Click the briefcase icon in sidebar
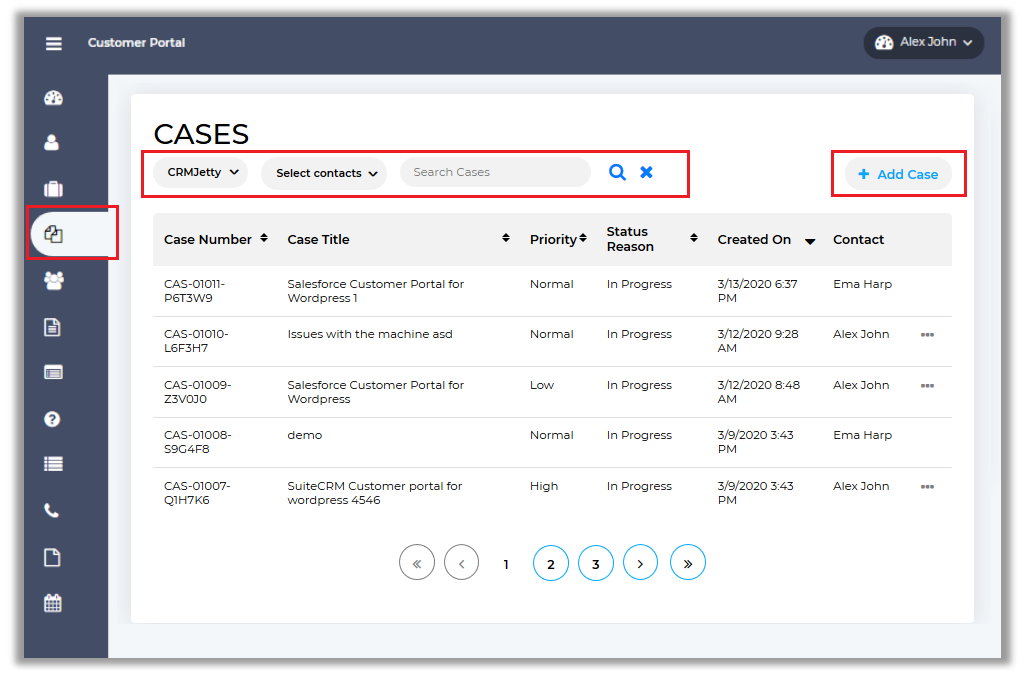1034x677 pixels. click(53, 189)
